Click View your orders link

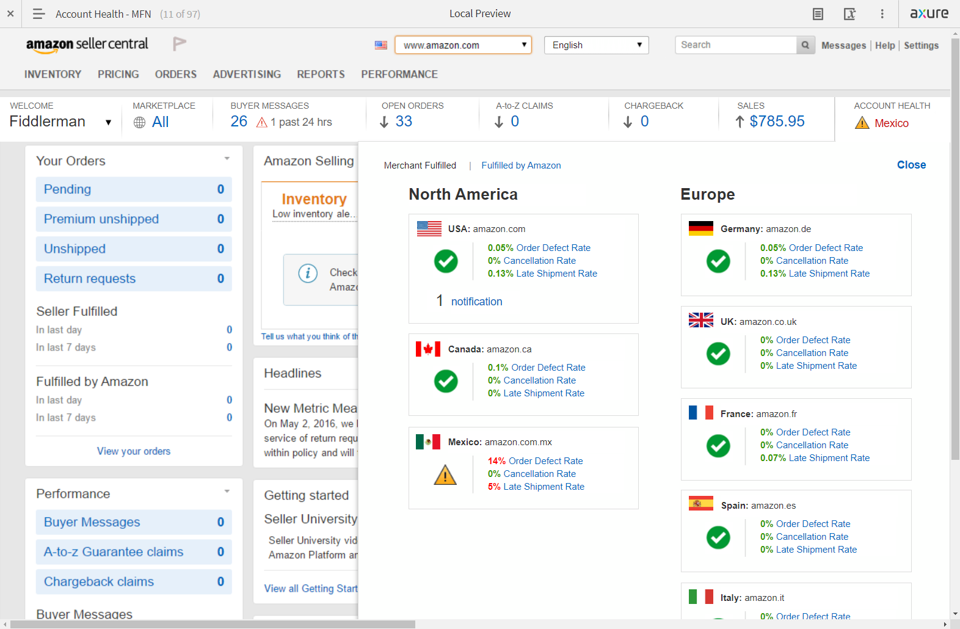pos(133,451)
